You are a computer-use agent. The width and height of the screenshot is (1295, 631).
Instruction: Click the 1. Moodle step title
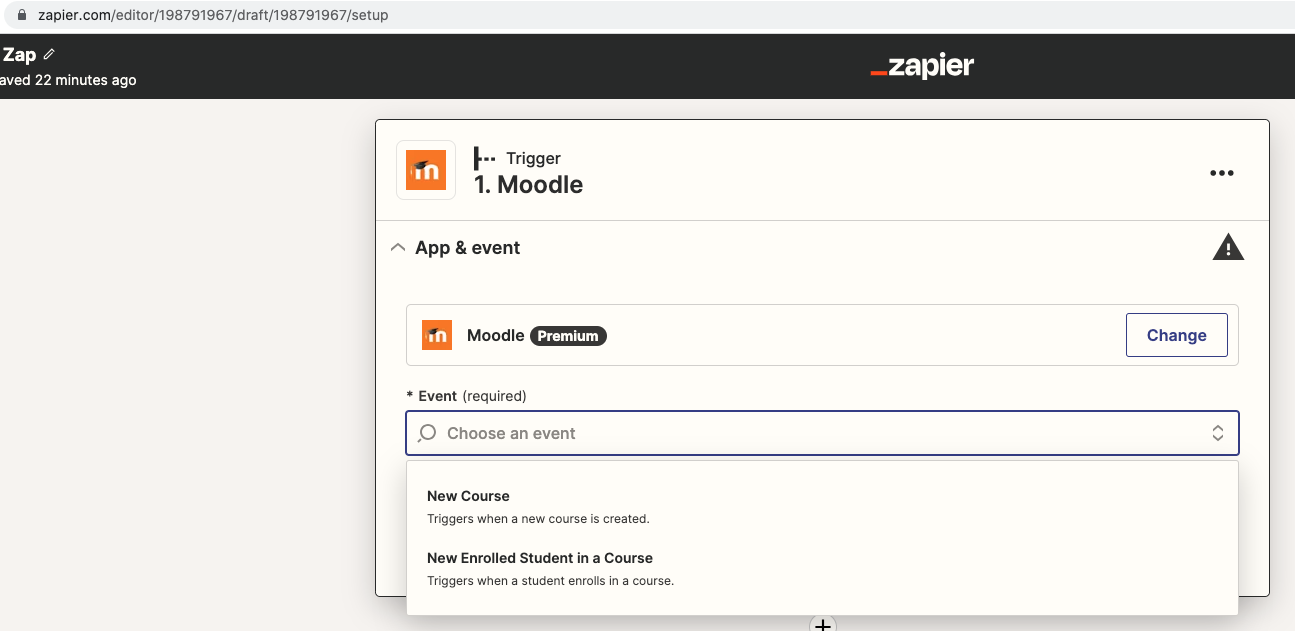click(x=528, y=185)
